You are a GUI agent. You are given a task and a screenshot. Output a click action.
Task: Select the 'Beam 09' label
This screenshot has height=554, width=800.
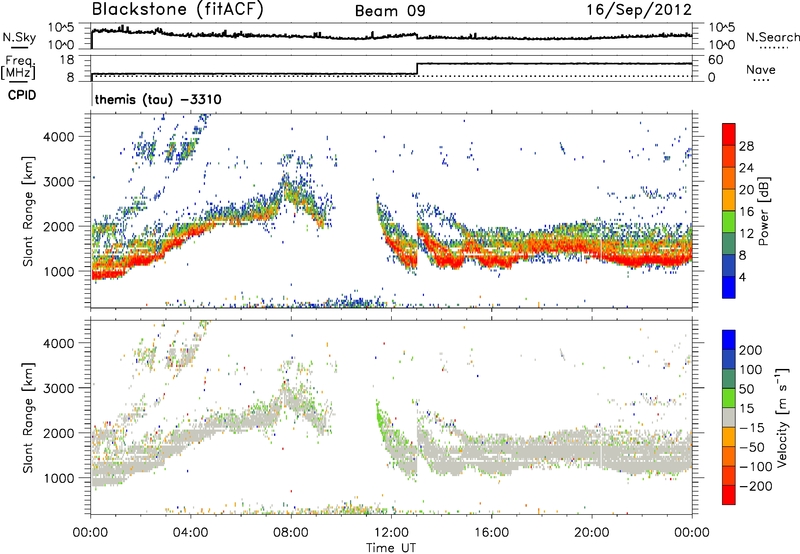click(x=390, y=11)
